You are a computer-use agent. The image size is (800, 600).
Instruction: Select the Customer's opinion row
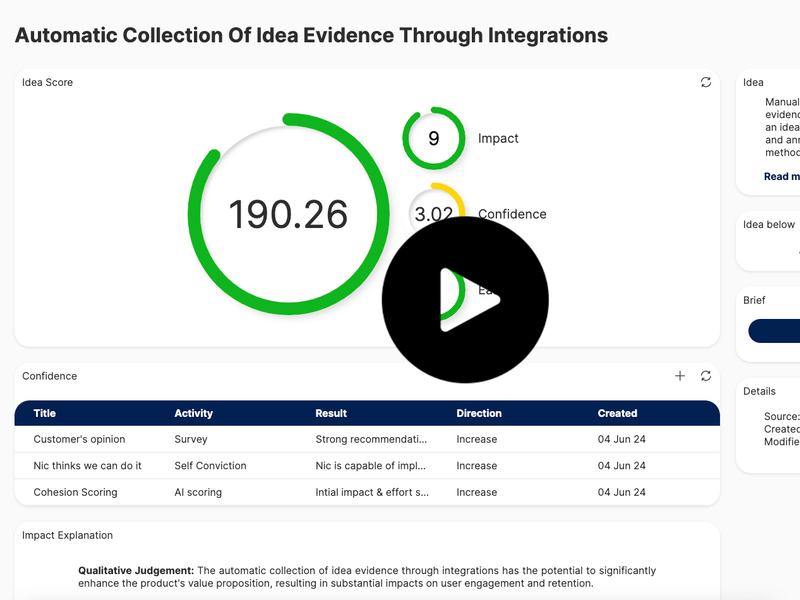coord(80,439)
